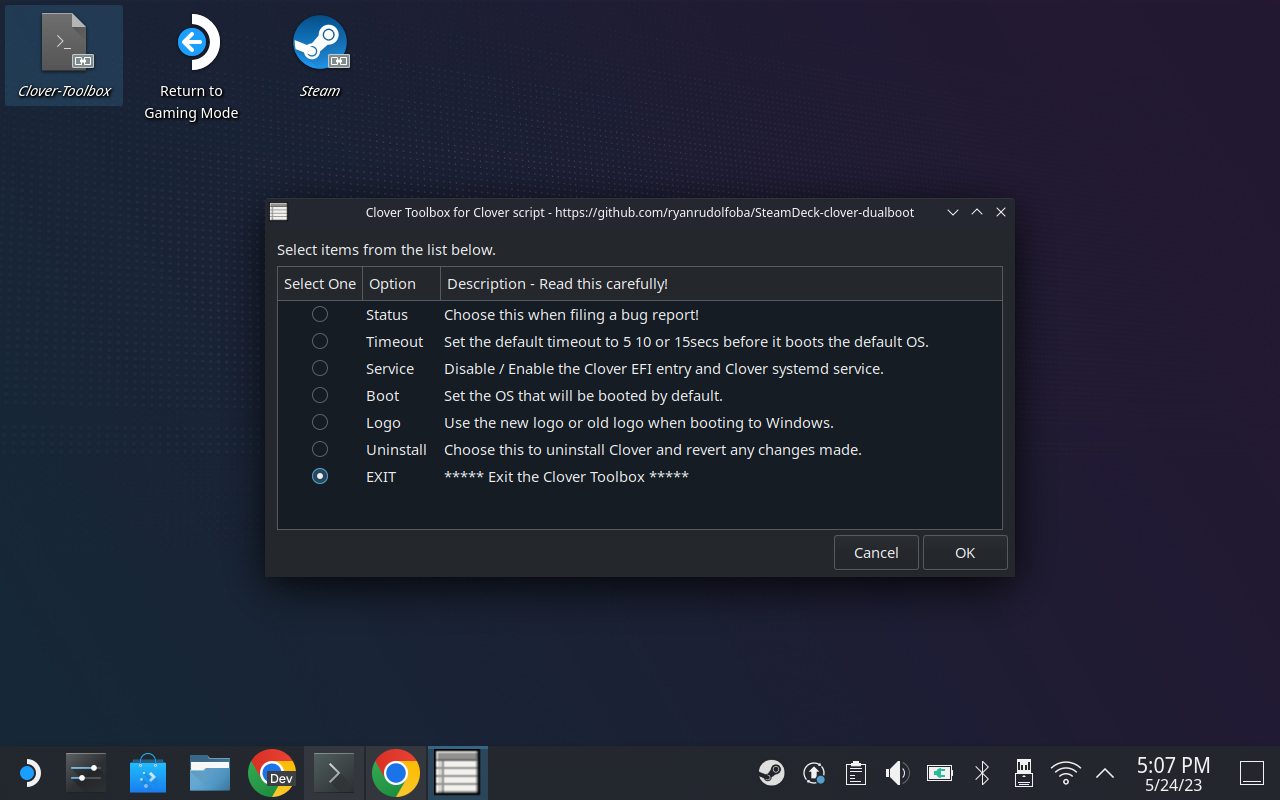This screenshot has height=800, width=1280.
Task: Click the Steam icon in system tray
Action: click(771, 772)
